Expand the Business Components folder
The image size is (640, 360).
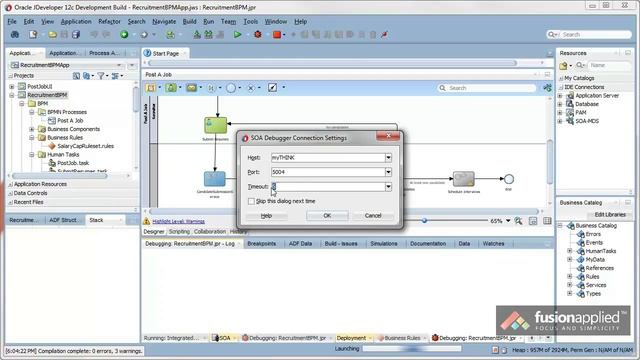click(32, 129)
